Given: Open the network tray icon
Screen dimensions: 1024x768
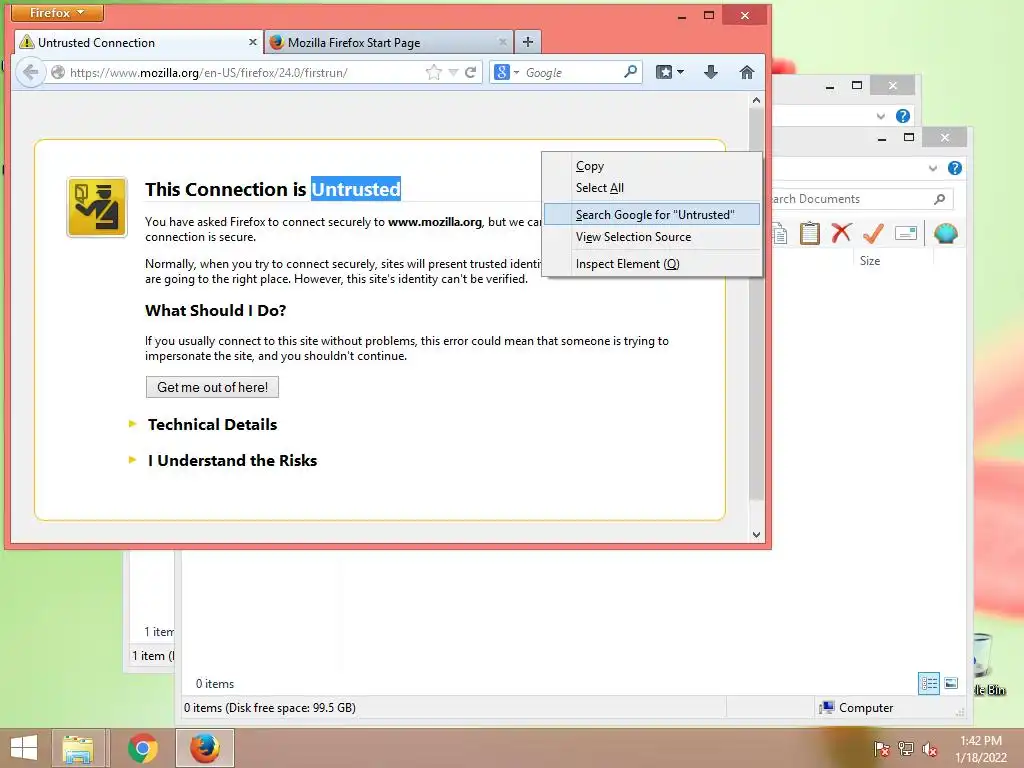Looking at the screenshot, I should [905, 748].
